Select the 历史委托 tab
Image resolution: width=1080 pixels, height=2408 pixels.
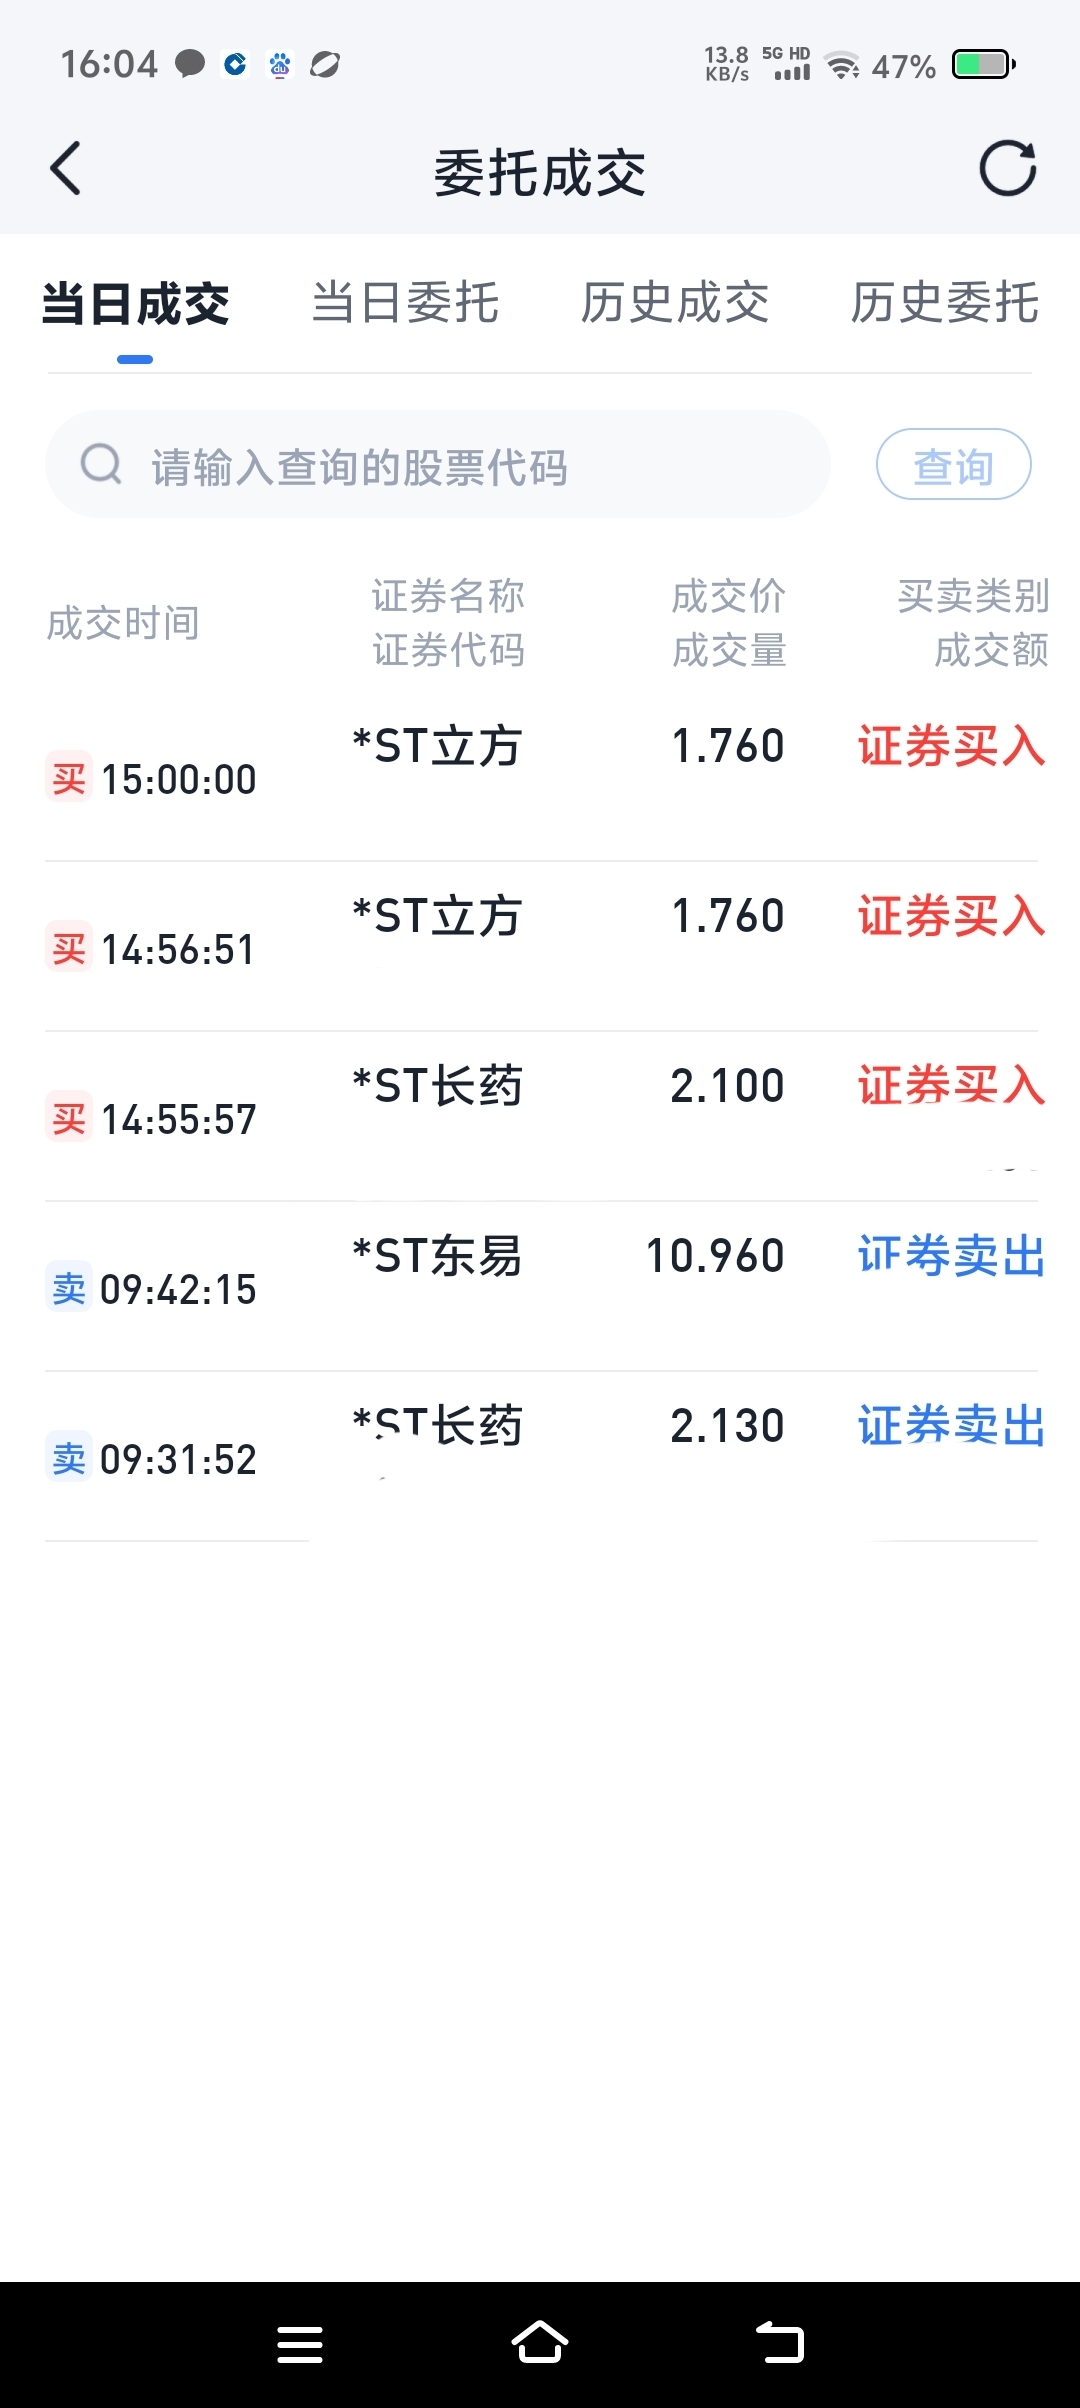[945, 303]
